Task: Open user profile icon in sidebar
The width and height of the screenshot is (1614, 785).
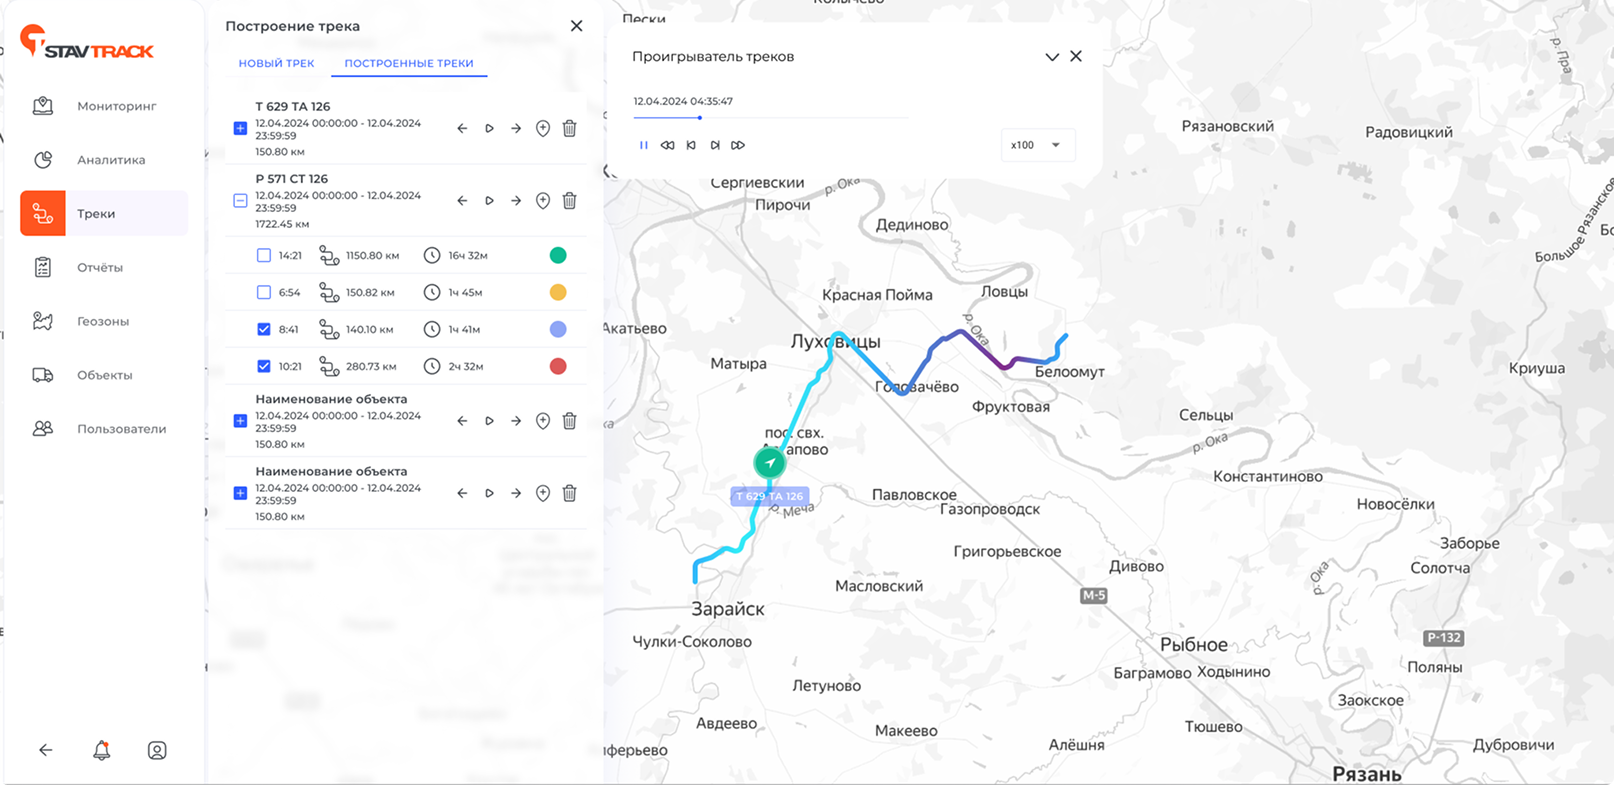Action: (x=157, y=750)
